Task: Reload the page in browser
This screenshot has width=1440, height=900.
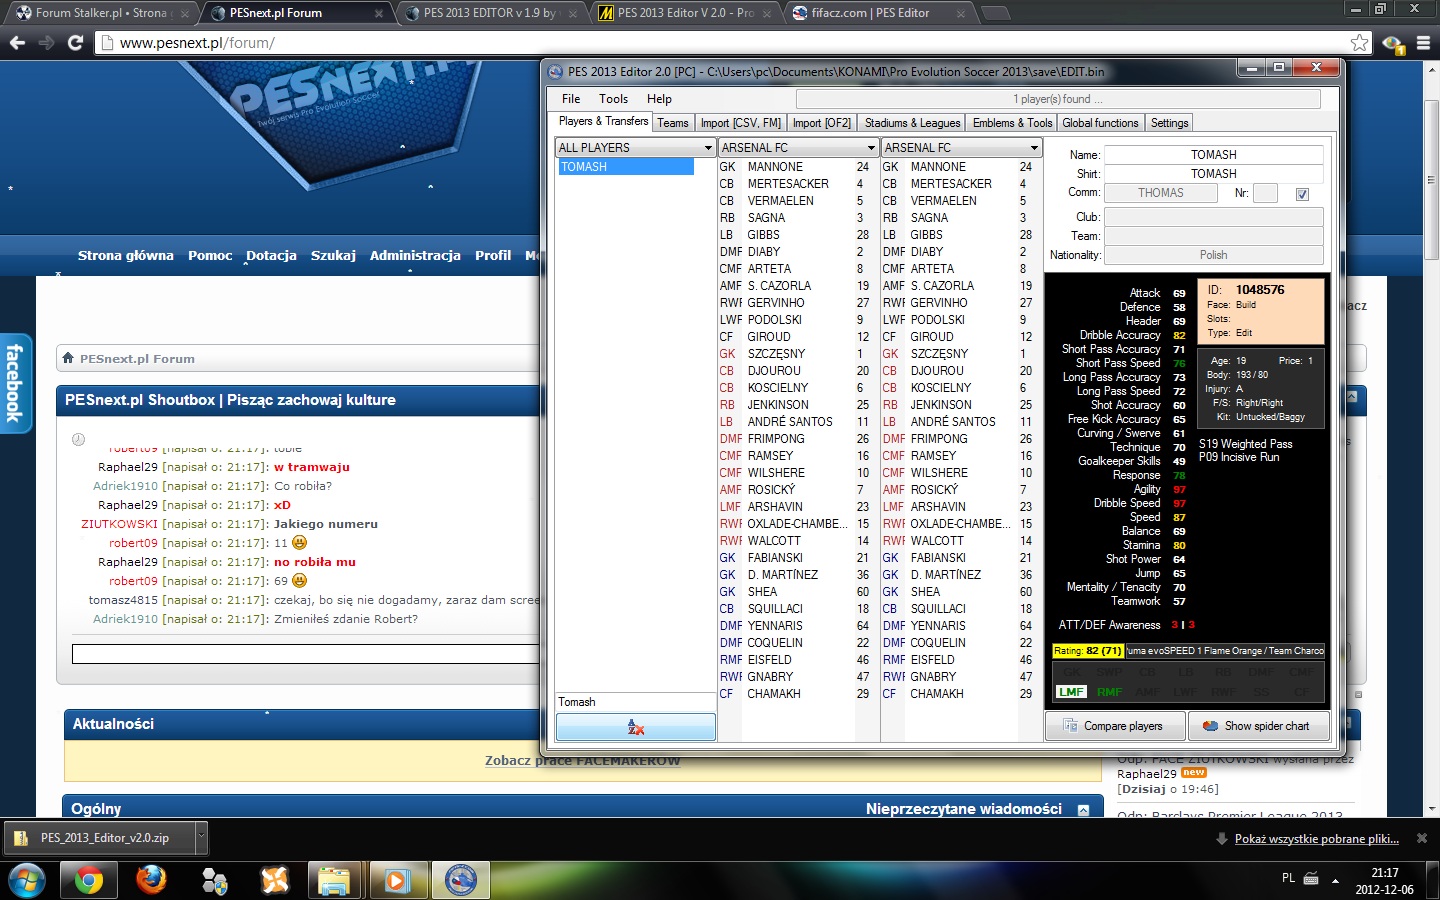Action: click(x=75, y=43)
